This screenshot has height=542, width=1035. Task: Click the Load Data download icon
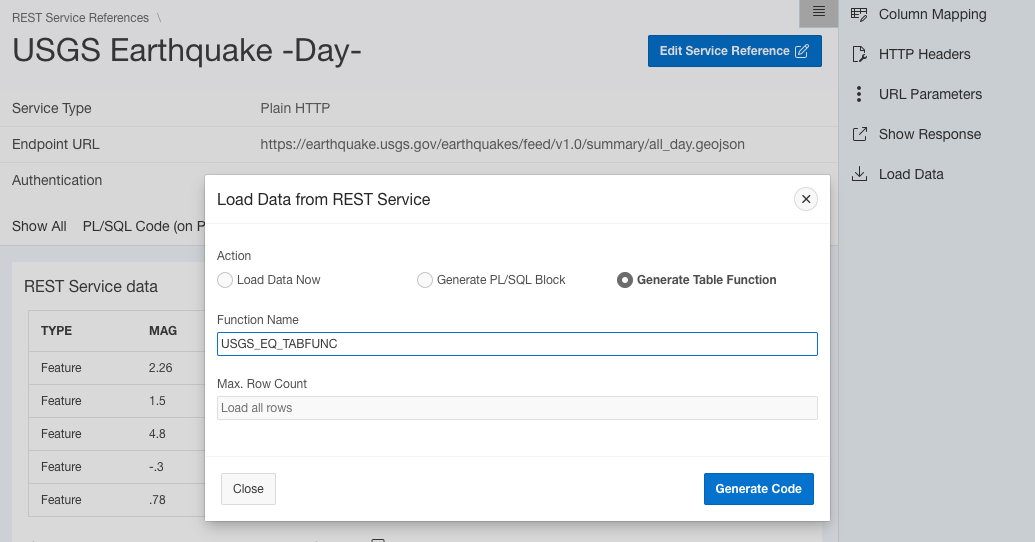tap(859, 174)
